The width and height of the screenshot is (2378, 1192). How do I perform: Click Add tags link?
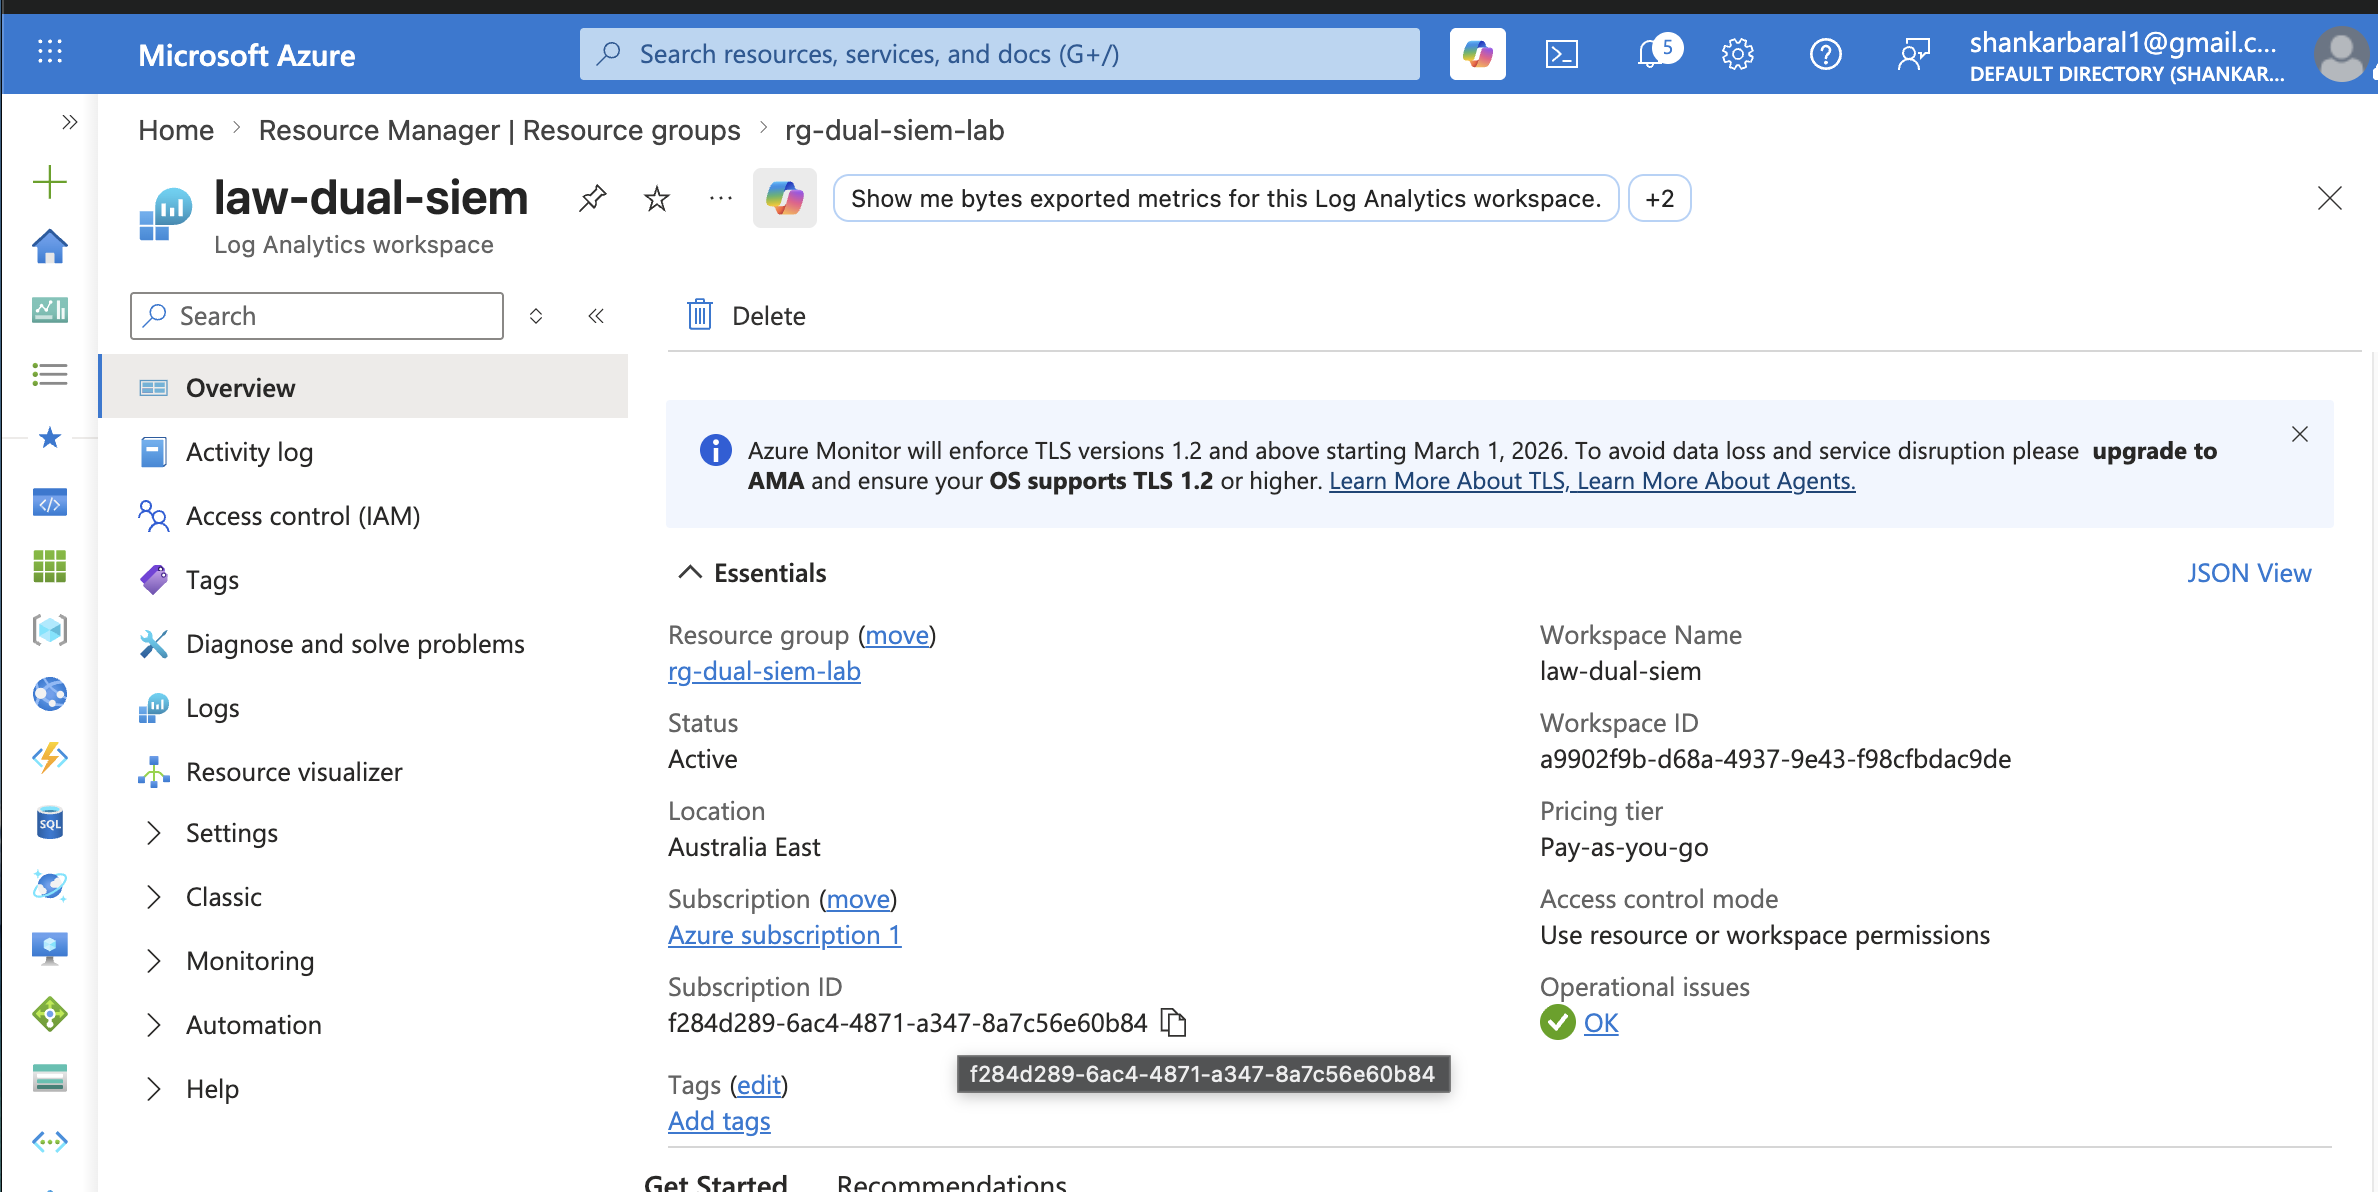click(719, 1121)
